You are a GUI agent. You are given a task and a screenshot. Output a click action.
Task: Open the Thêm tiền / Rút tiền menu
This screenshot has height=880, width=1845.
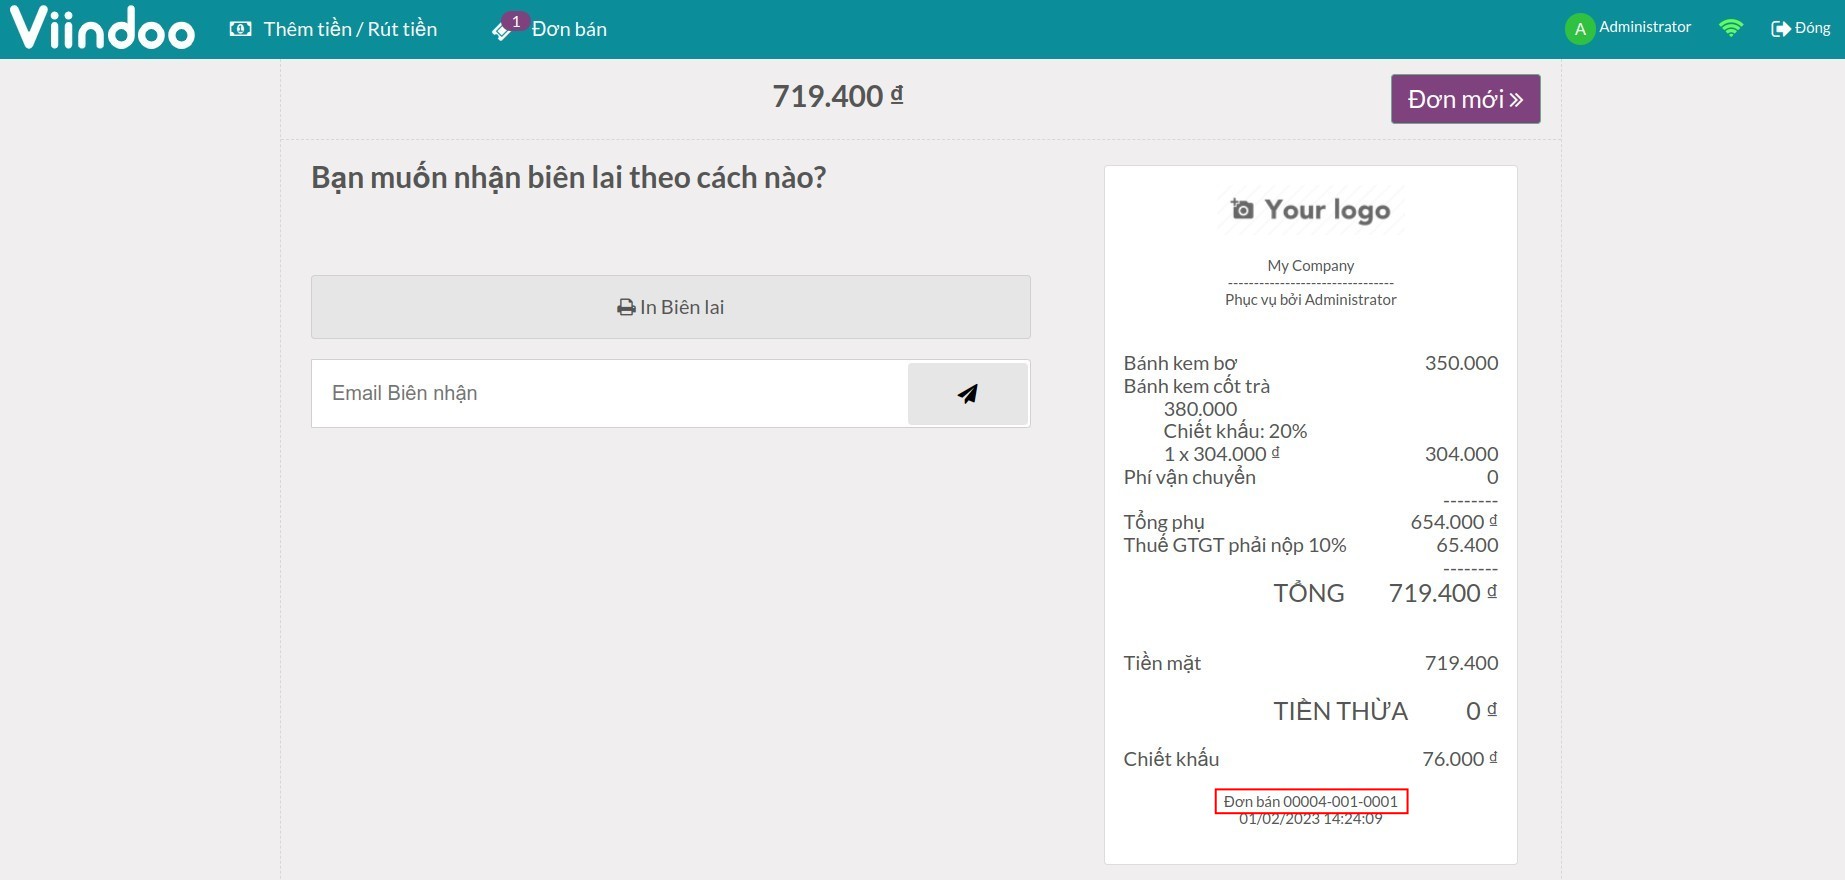350,29
